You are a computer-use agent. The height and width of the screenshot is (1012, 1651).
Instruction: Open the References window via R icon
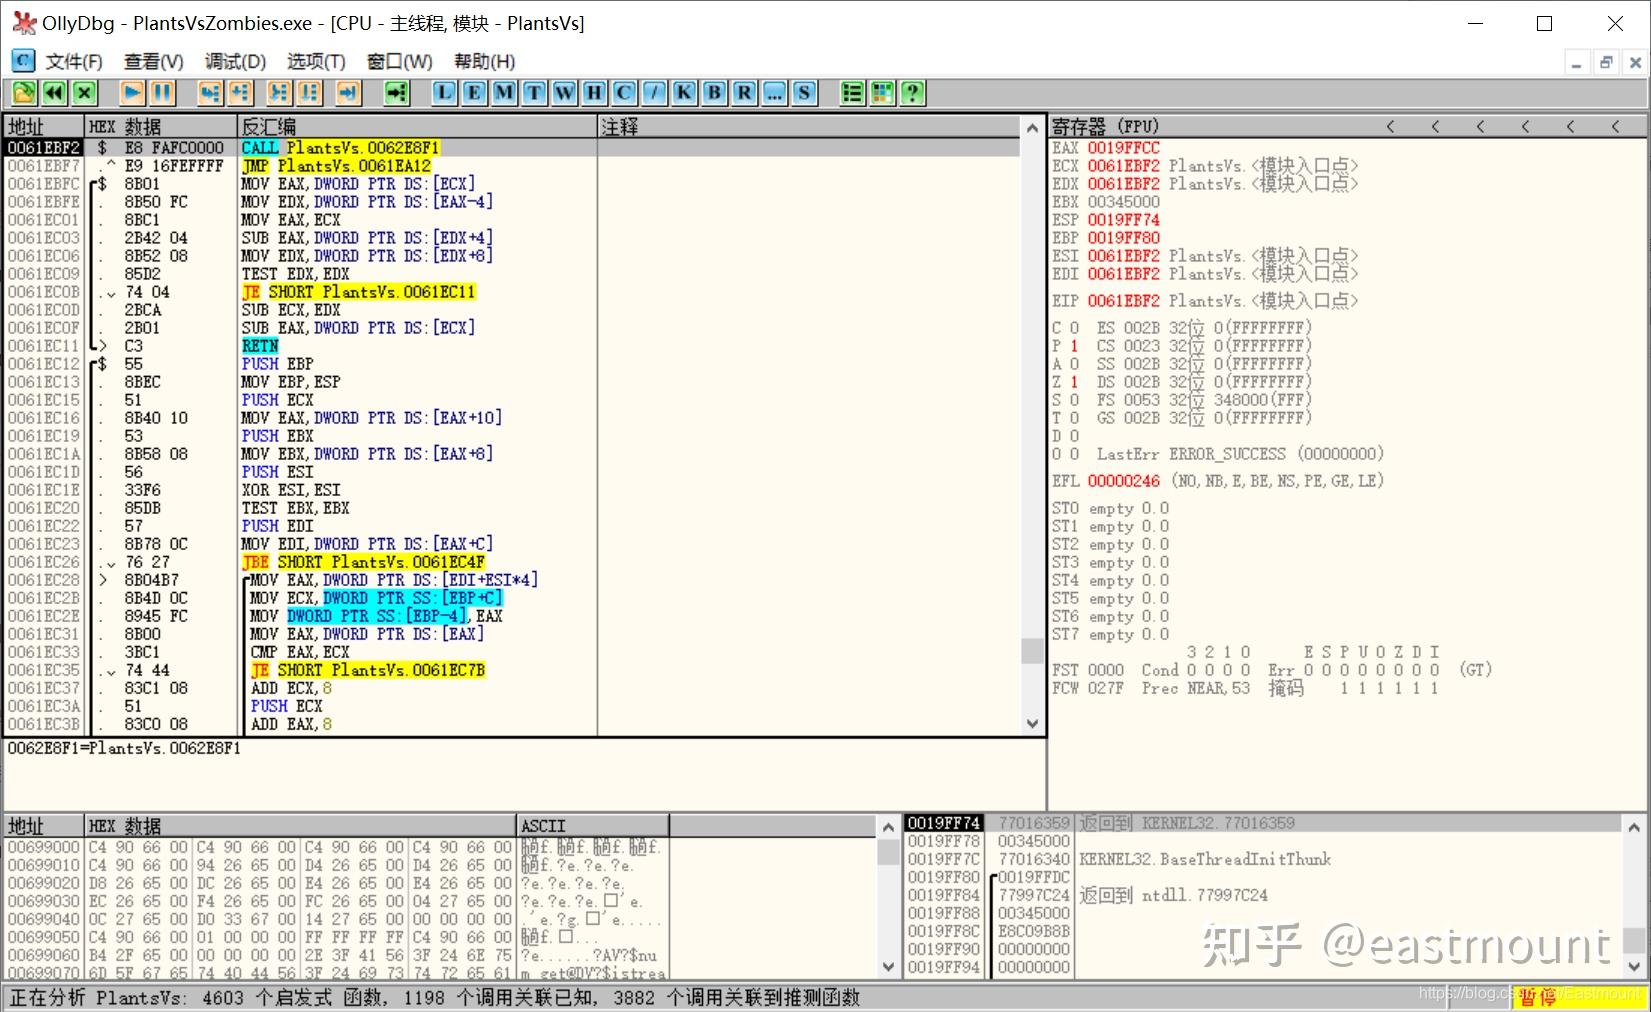click(x=743, y=92)
